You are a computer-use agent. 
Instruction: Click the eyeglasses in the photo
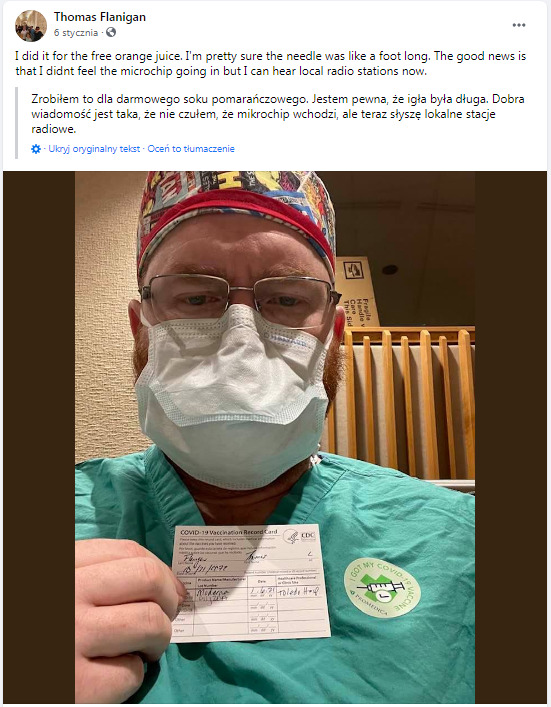(x=240, y=296)
